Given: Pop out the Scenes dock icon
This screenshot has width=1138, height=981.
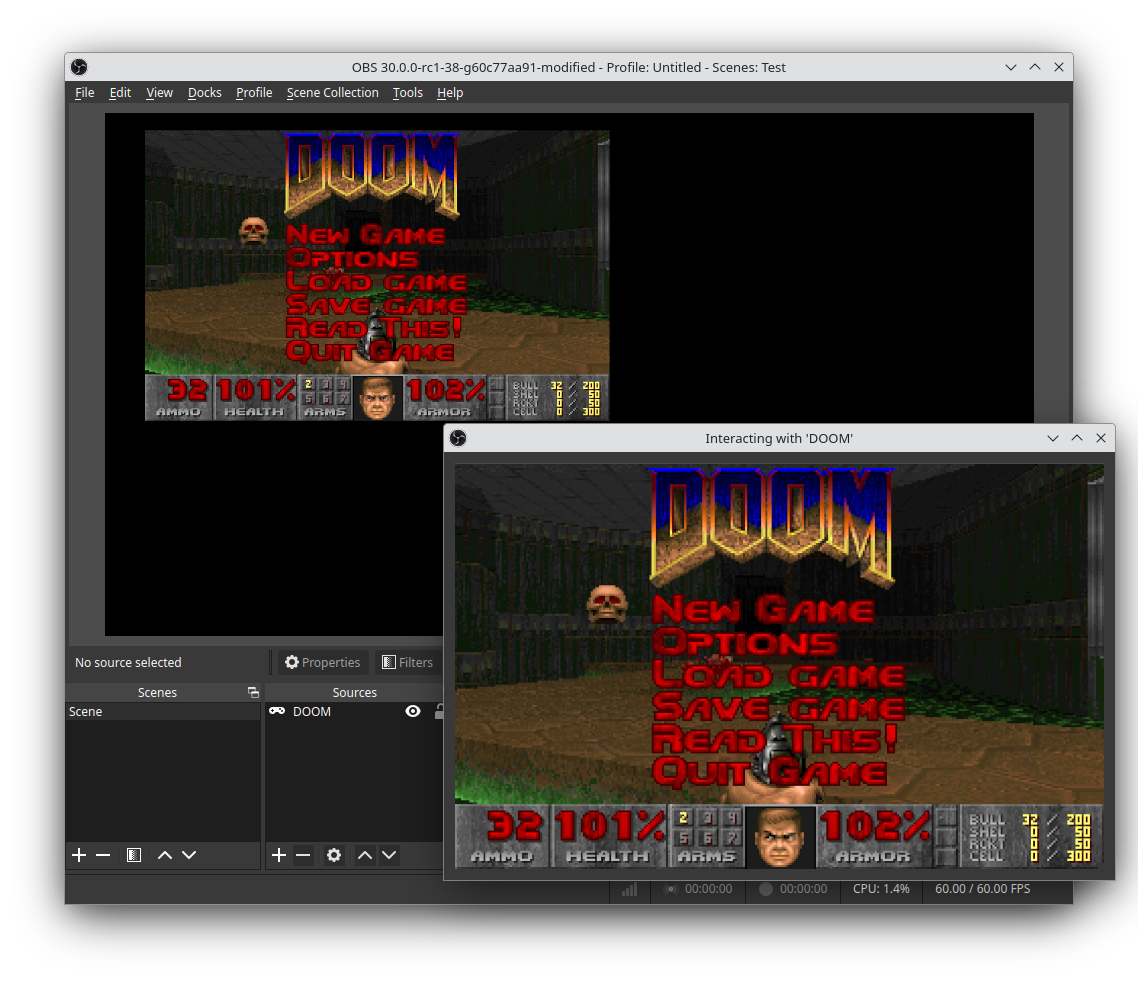Looking at the screenshot, I should pyautogui.click(x=253, y=692).
